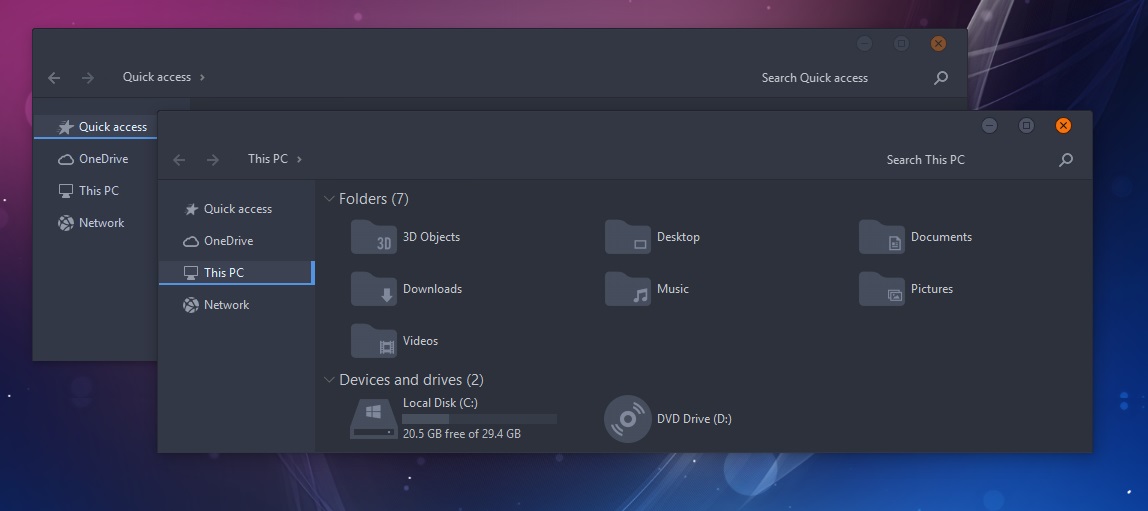Select the Local Disk (C:) drive icon
This screenshot has width=1148, height=511.
pos(374,419)
